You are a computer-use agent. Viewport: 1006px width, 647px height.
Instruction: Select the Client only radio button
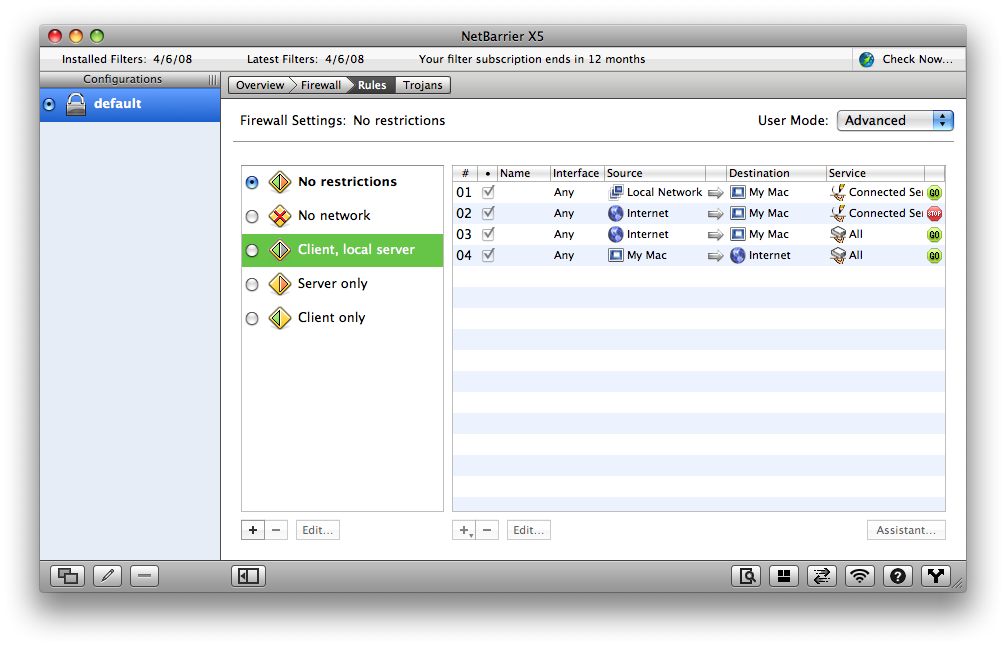pos(252,318)
